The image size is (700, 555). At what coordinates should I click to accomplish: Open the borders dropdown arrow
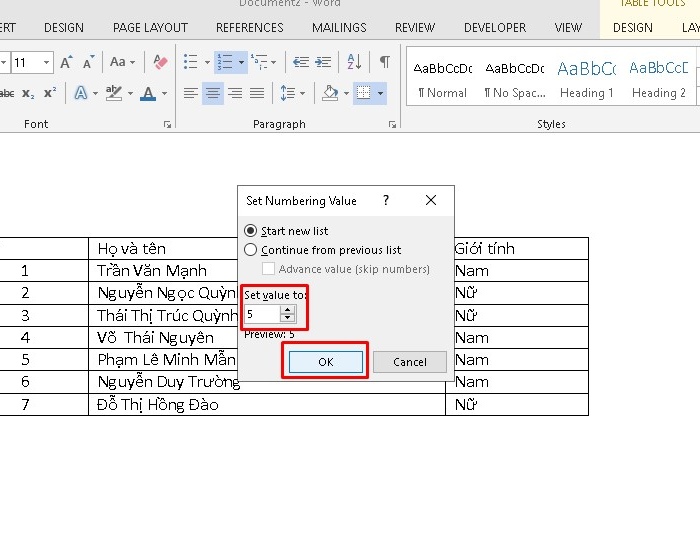(380, 93)
